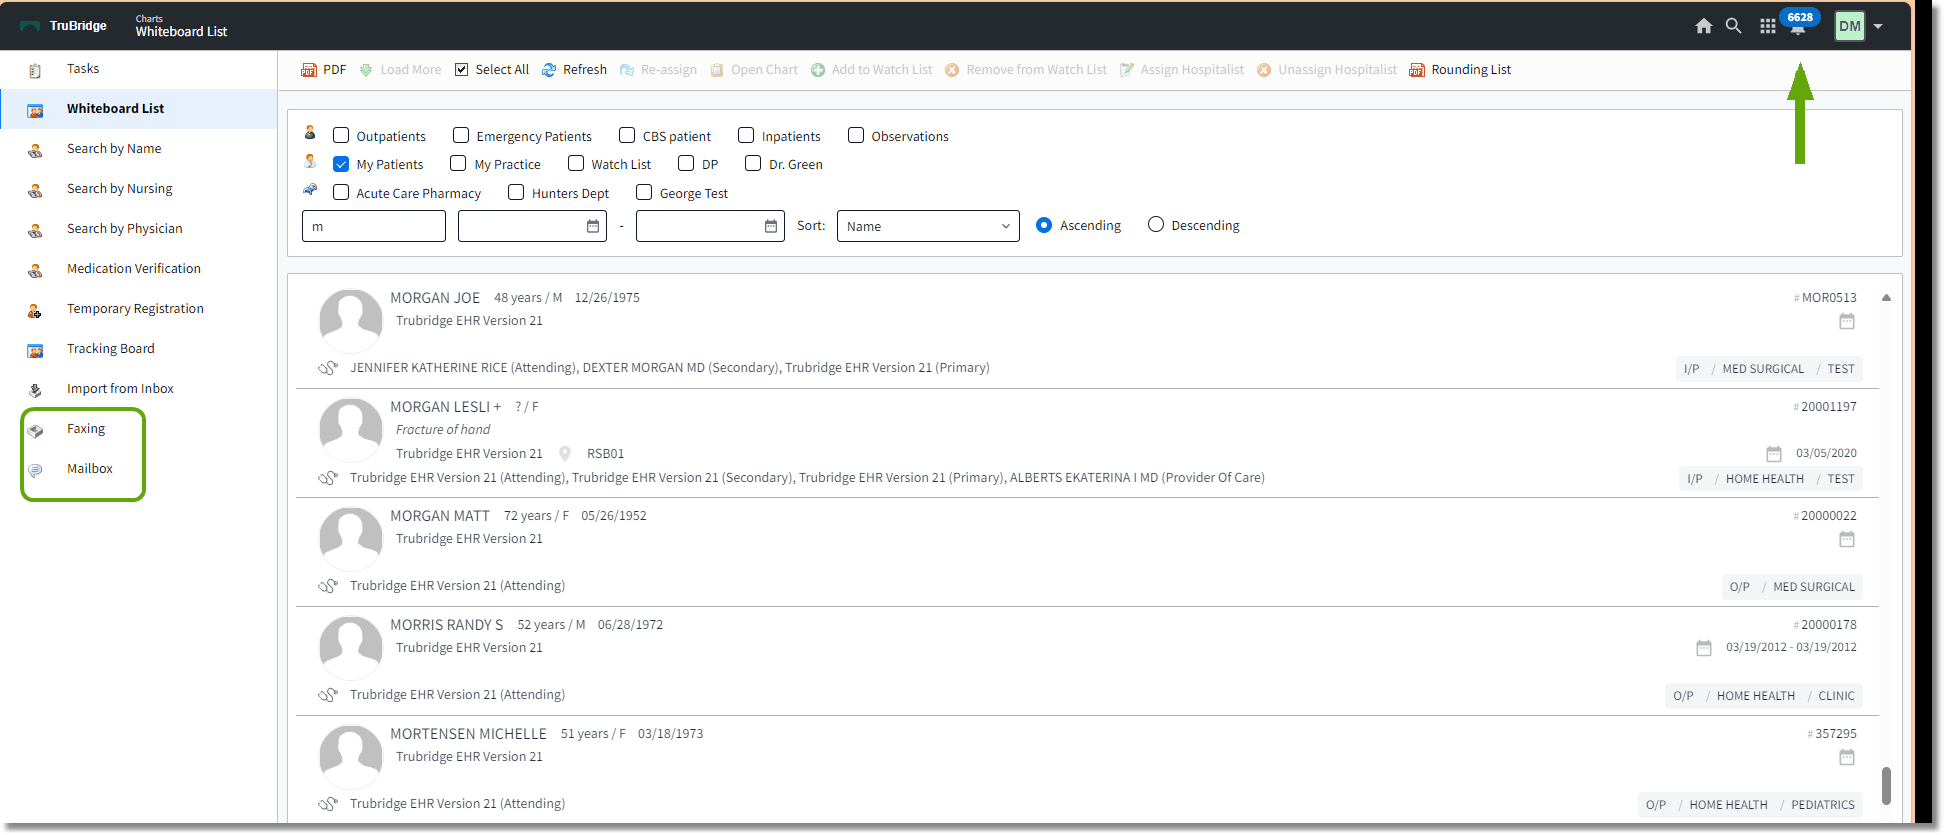Check the Observations filter

(856, 135)
